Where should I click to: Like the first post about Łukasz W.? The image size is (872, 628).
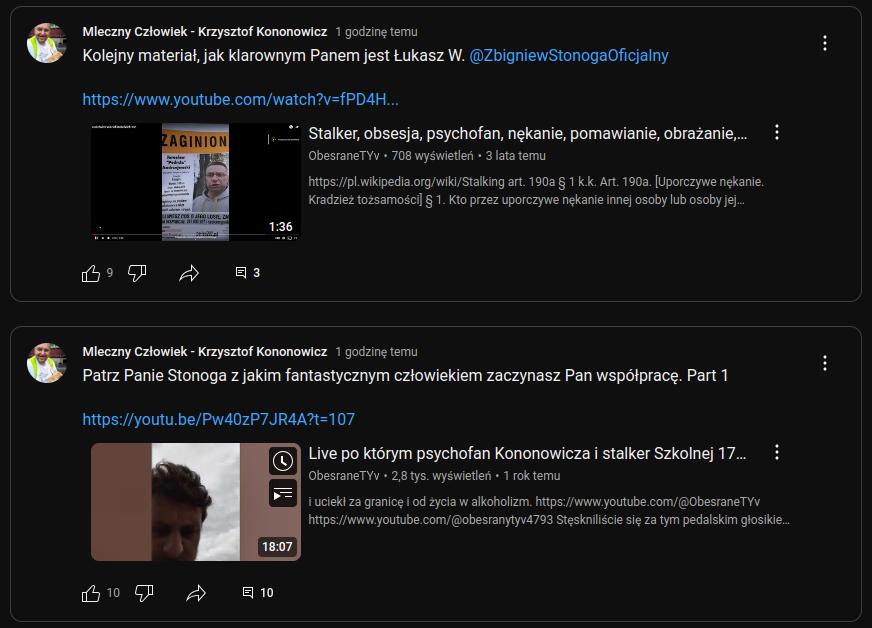click(x=91, y=273)
